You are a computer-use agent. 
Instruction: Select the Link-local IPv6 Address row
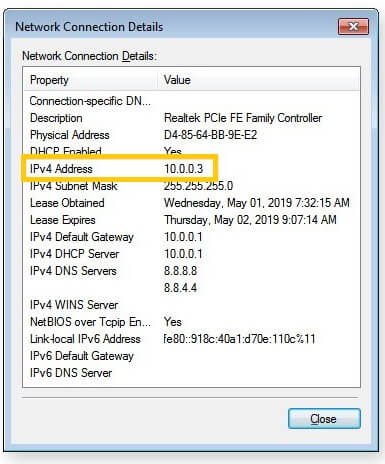pos(192,339)
